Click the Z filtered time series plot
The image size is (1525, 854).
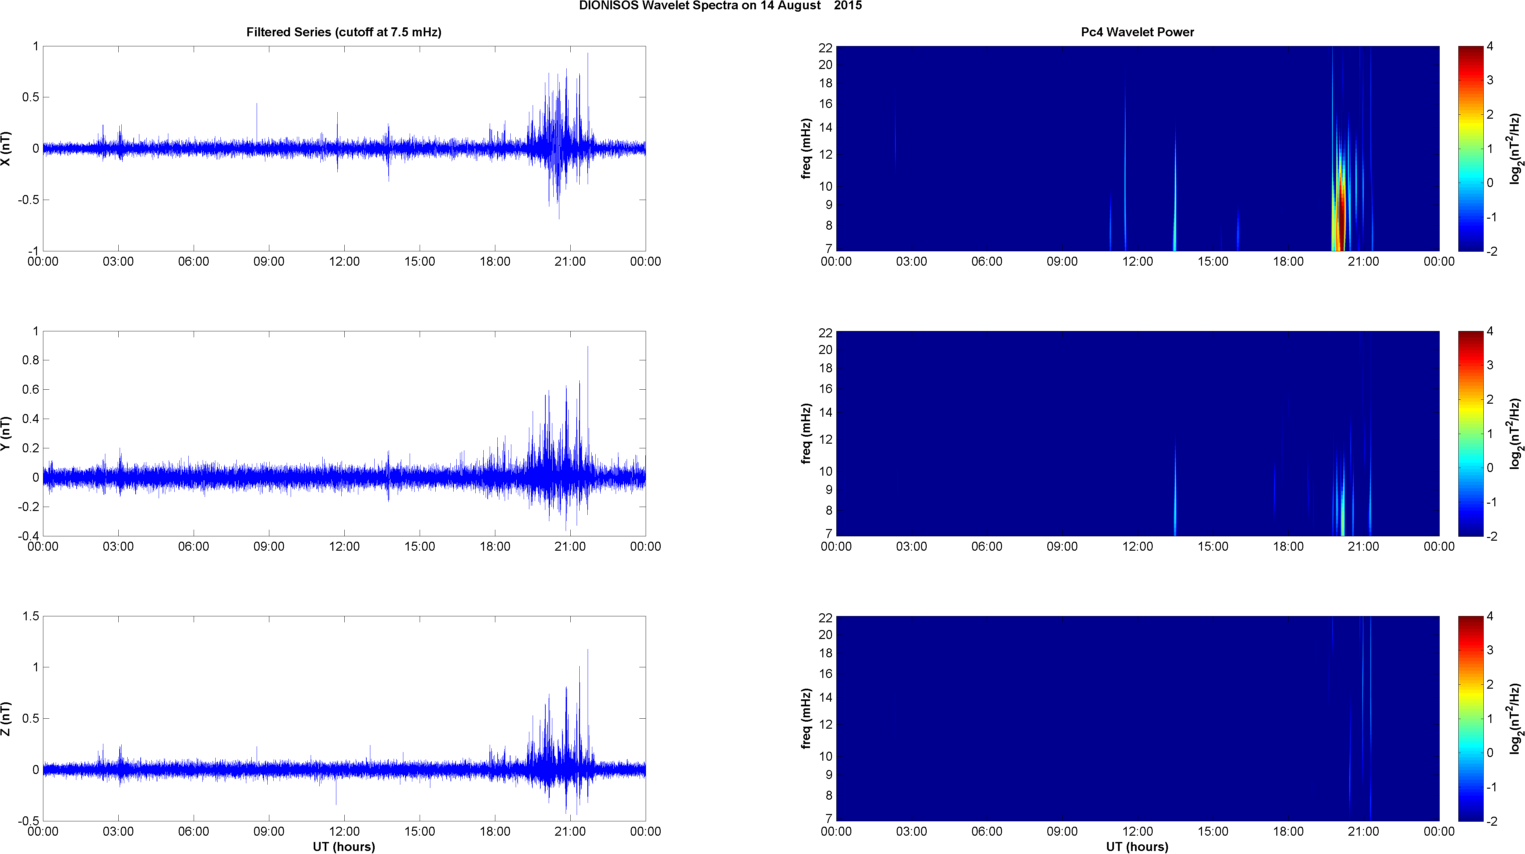[x=344, y=718]
